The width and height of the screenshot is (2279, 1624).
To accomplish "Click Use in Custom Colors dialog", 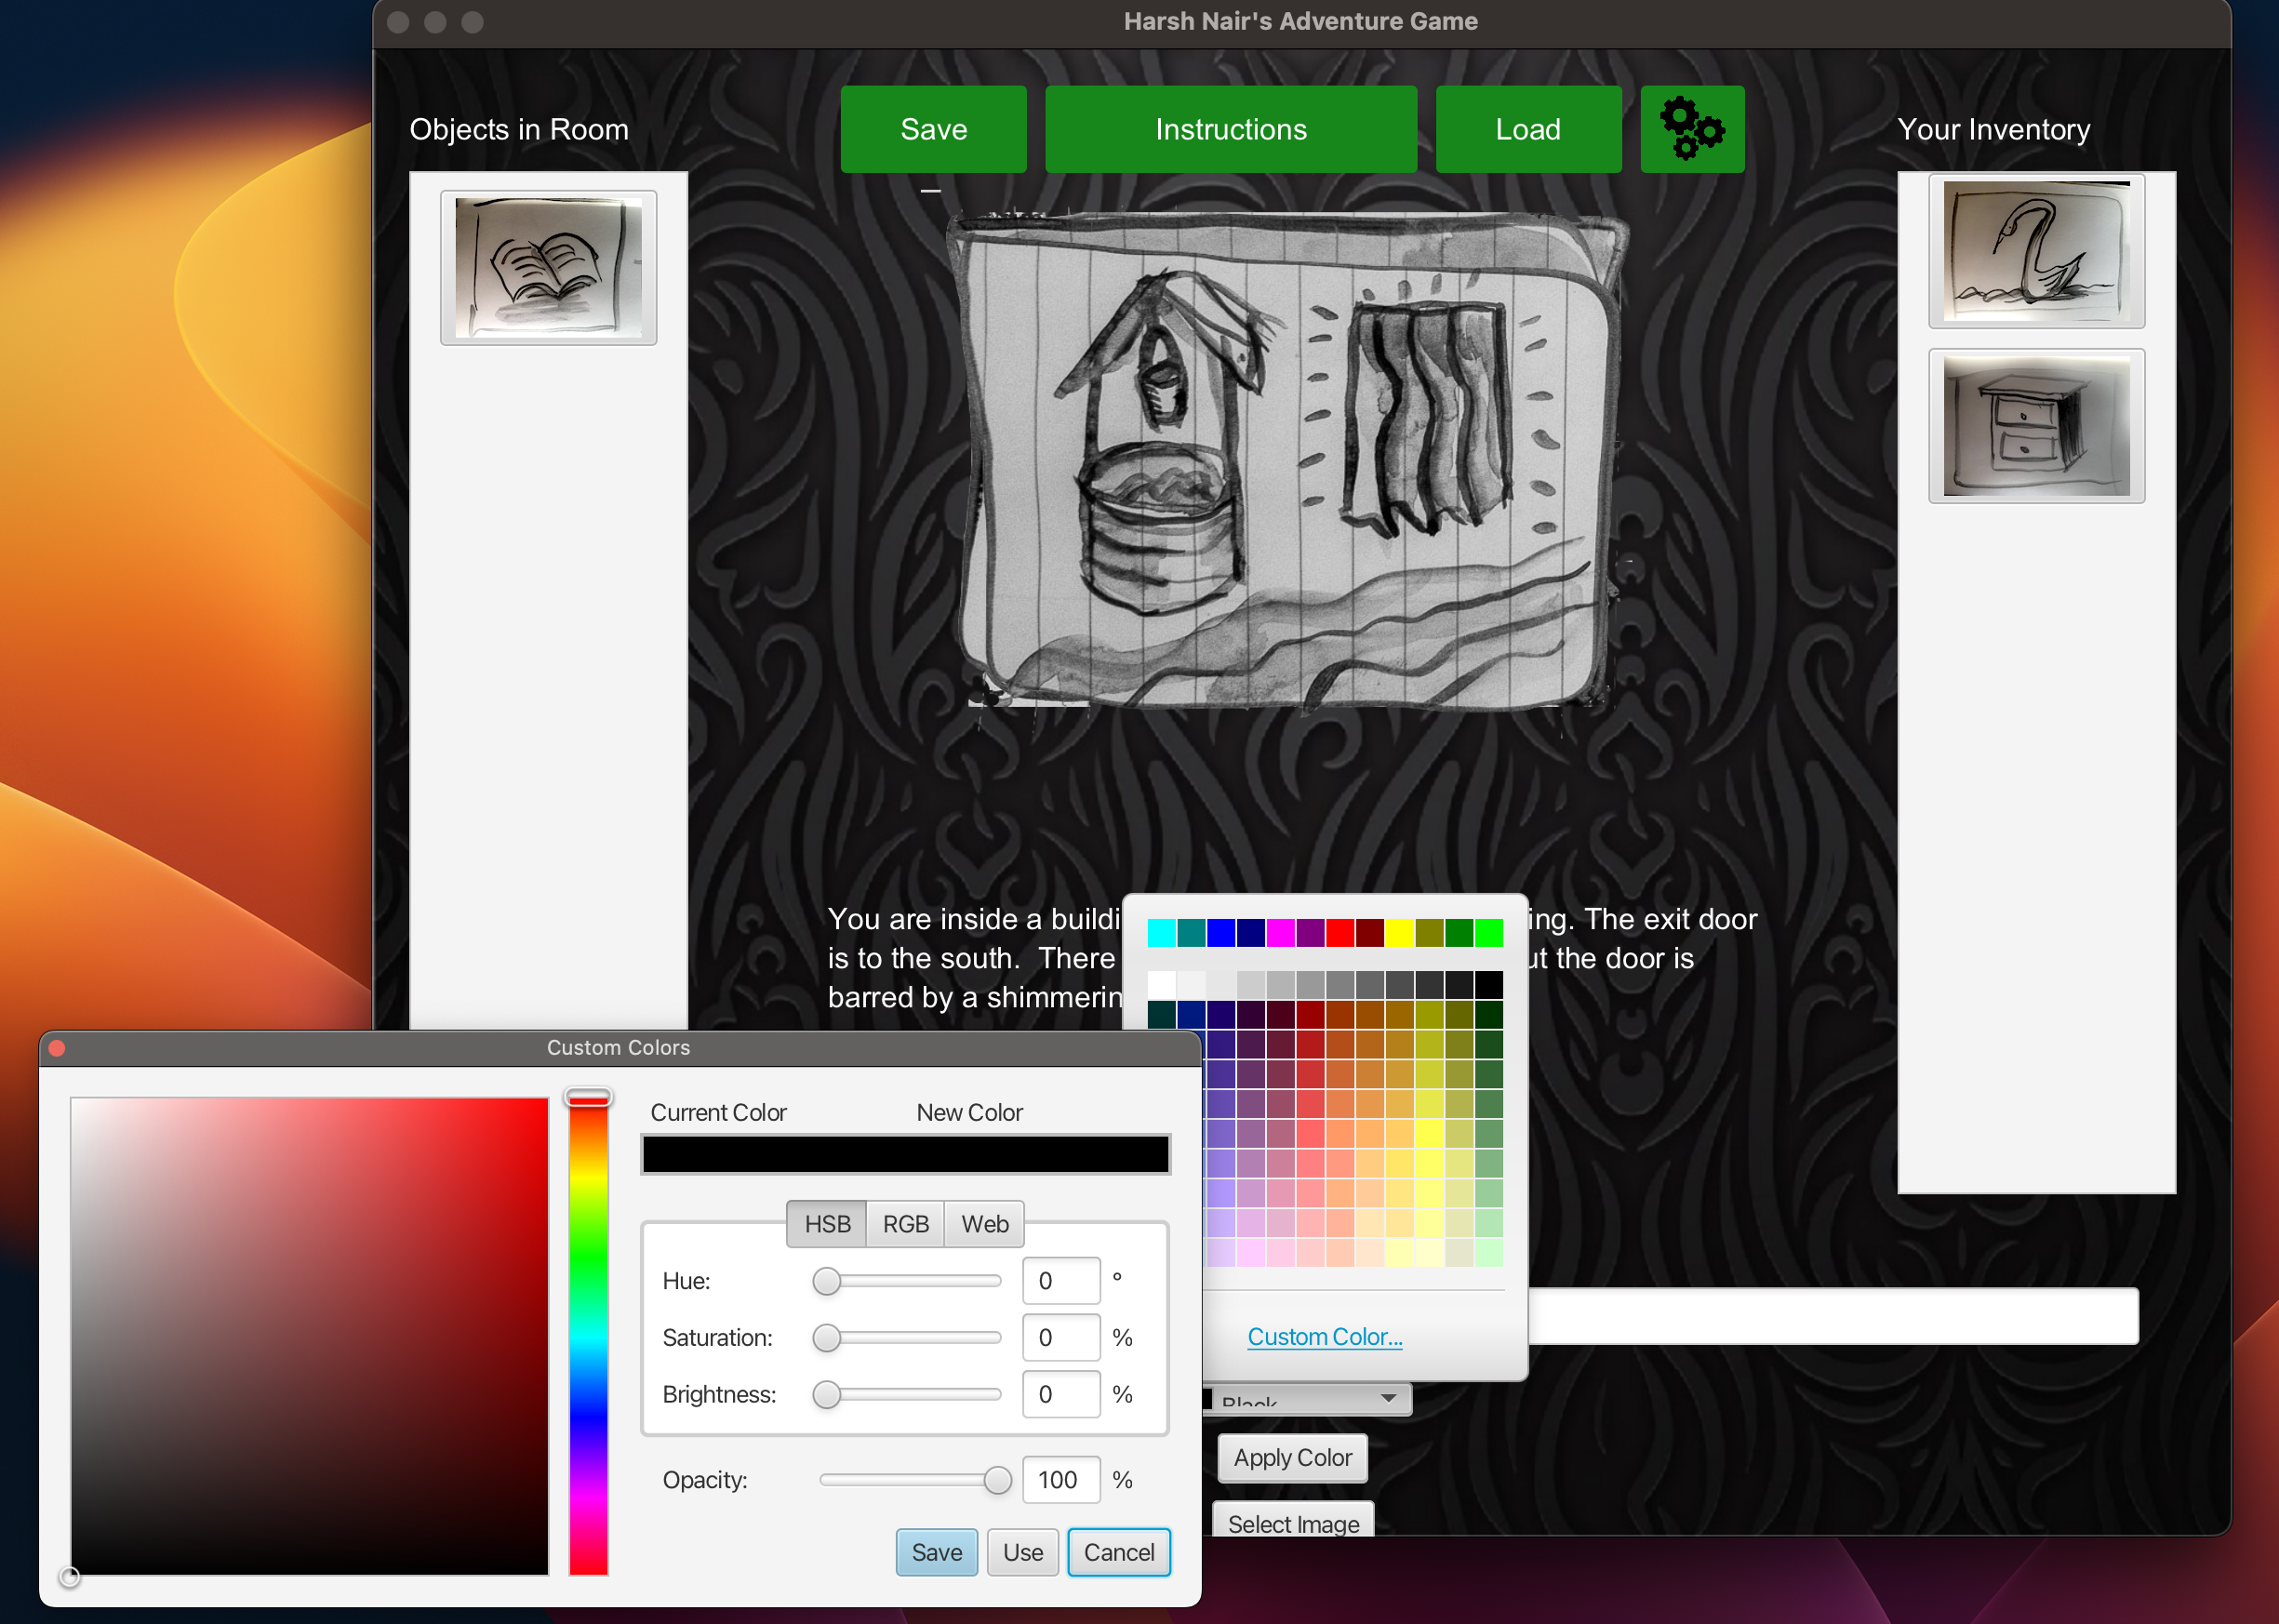I will click(1022, 1552).
